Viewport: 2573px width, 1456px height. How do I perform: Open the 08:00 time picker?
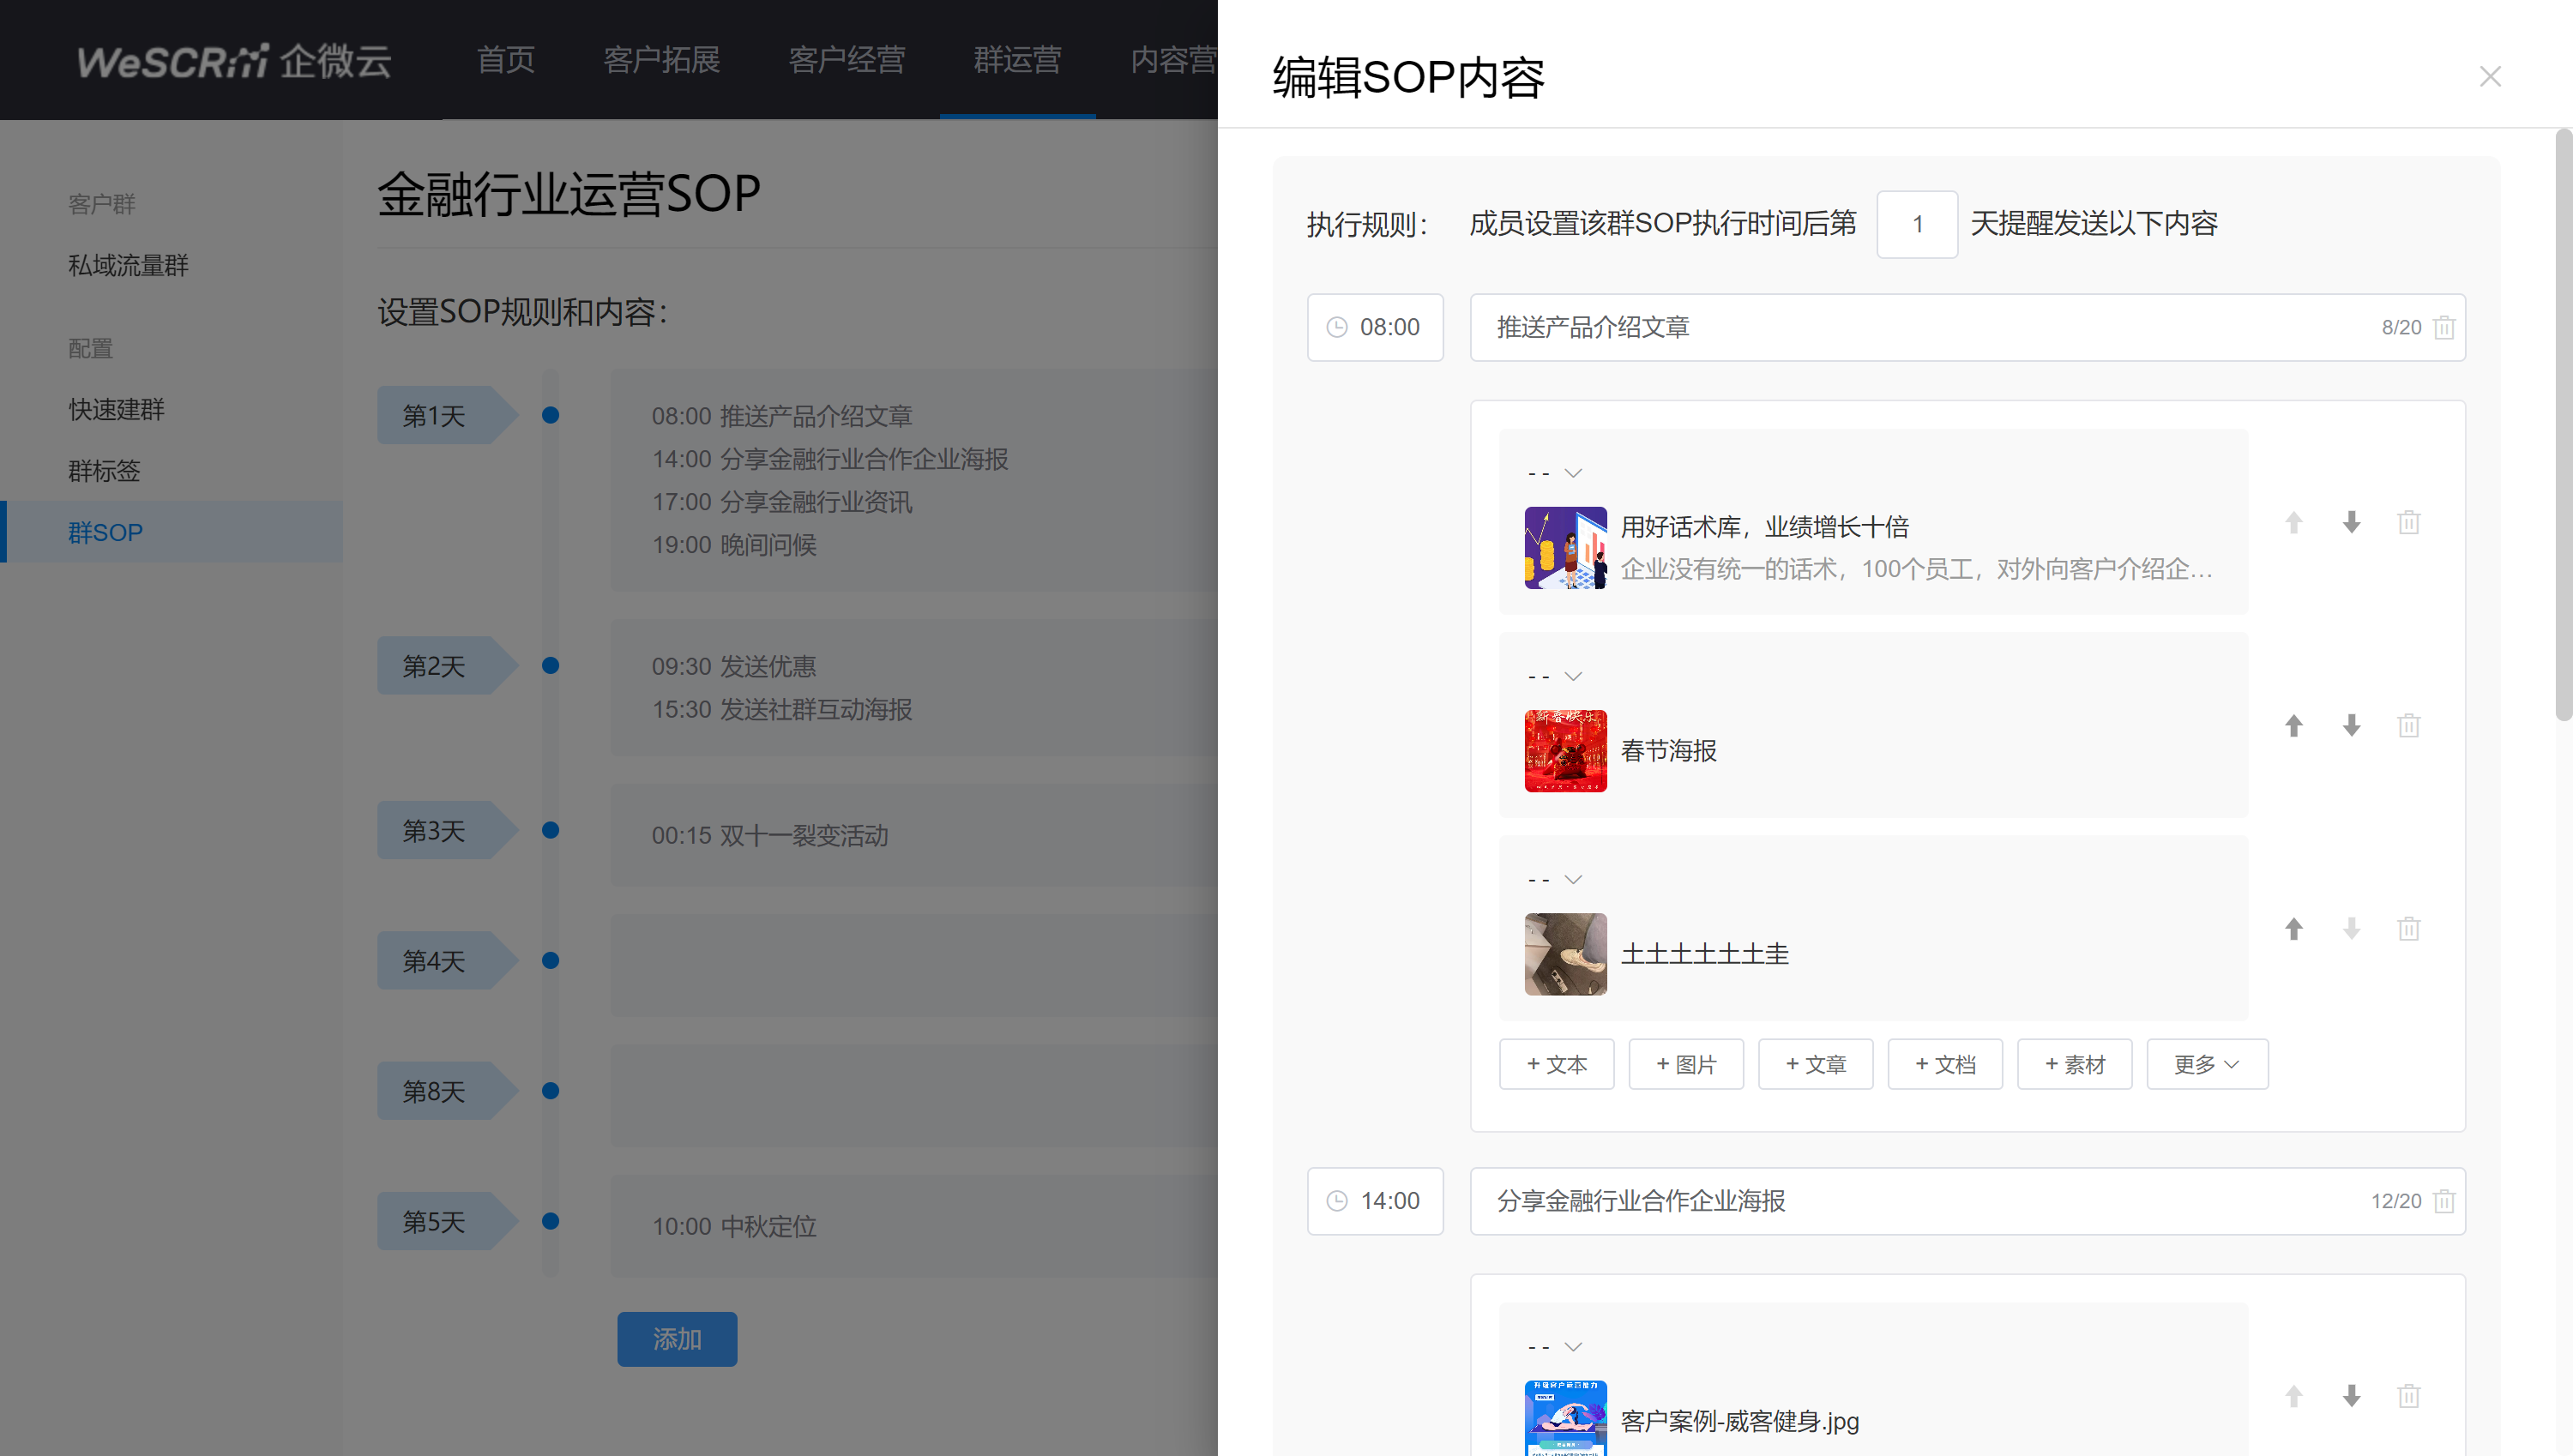tap(1374, 327)
